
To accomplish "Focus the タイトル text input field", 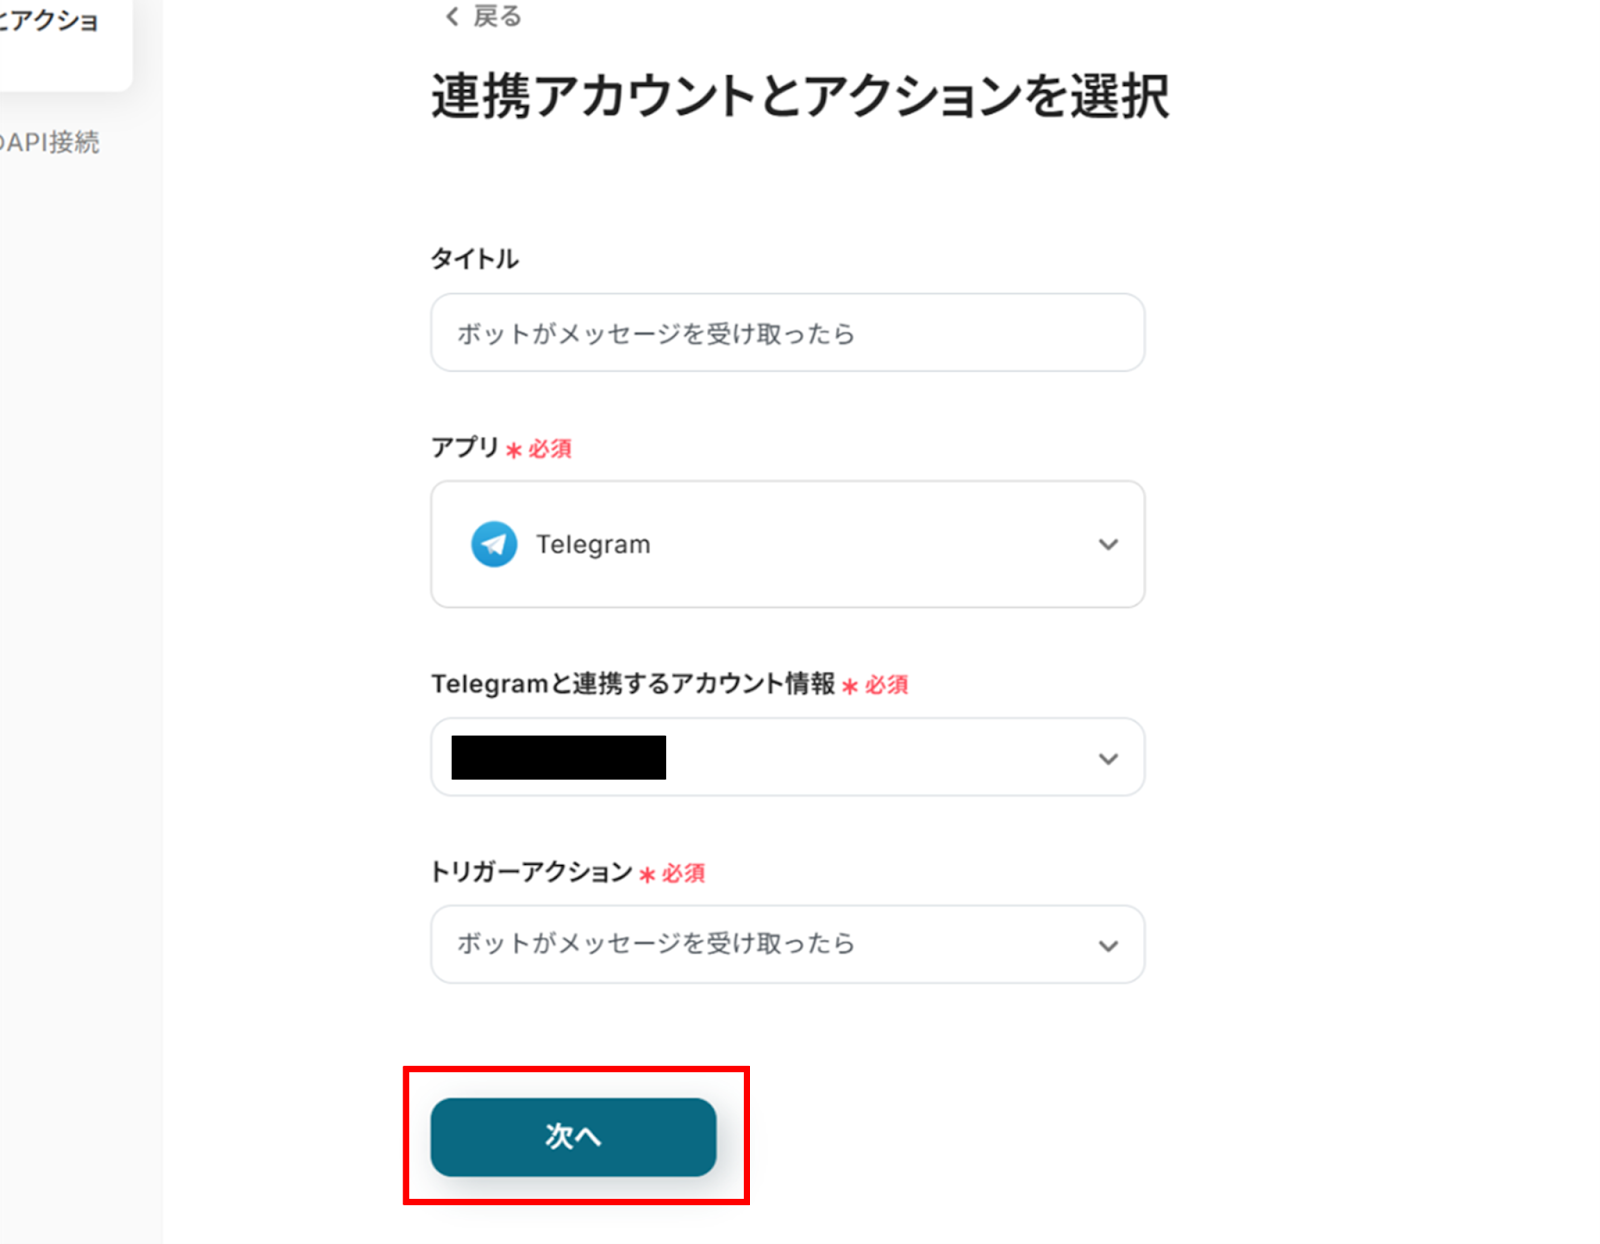I will (x=788, y=333).
